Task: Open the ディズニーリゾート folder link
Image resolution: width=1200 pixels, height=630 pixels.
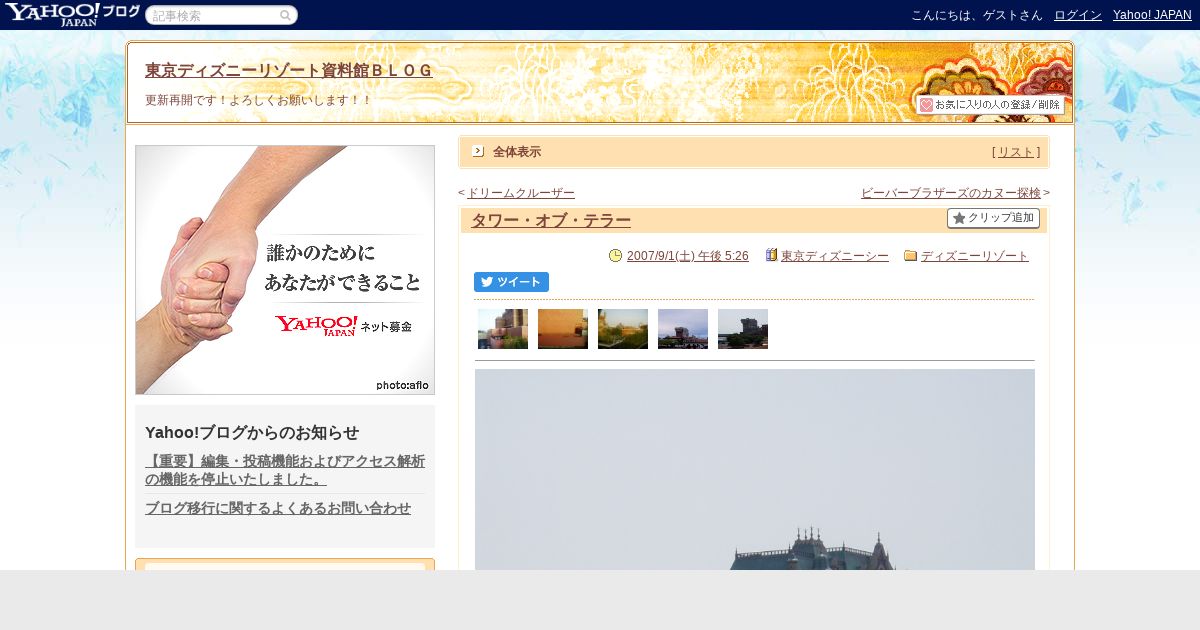Action: coord(975,256)
